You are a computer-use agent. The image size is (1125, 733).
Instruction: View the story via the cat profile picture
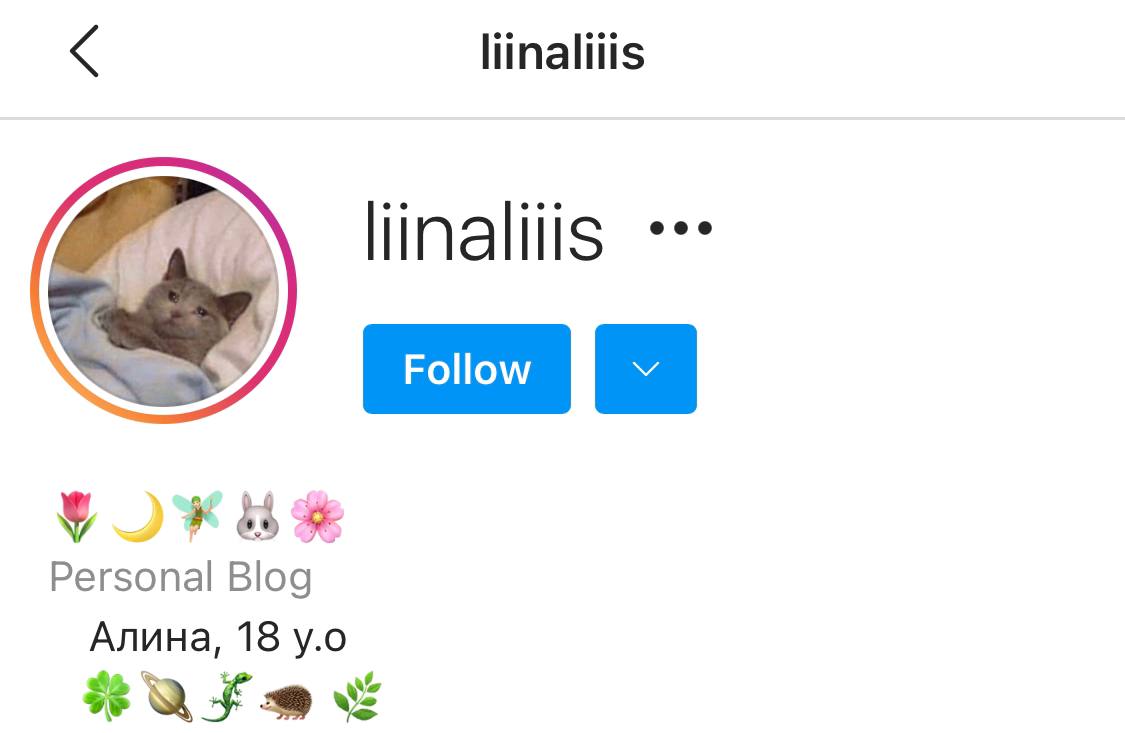click(164, 290)
